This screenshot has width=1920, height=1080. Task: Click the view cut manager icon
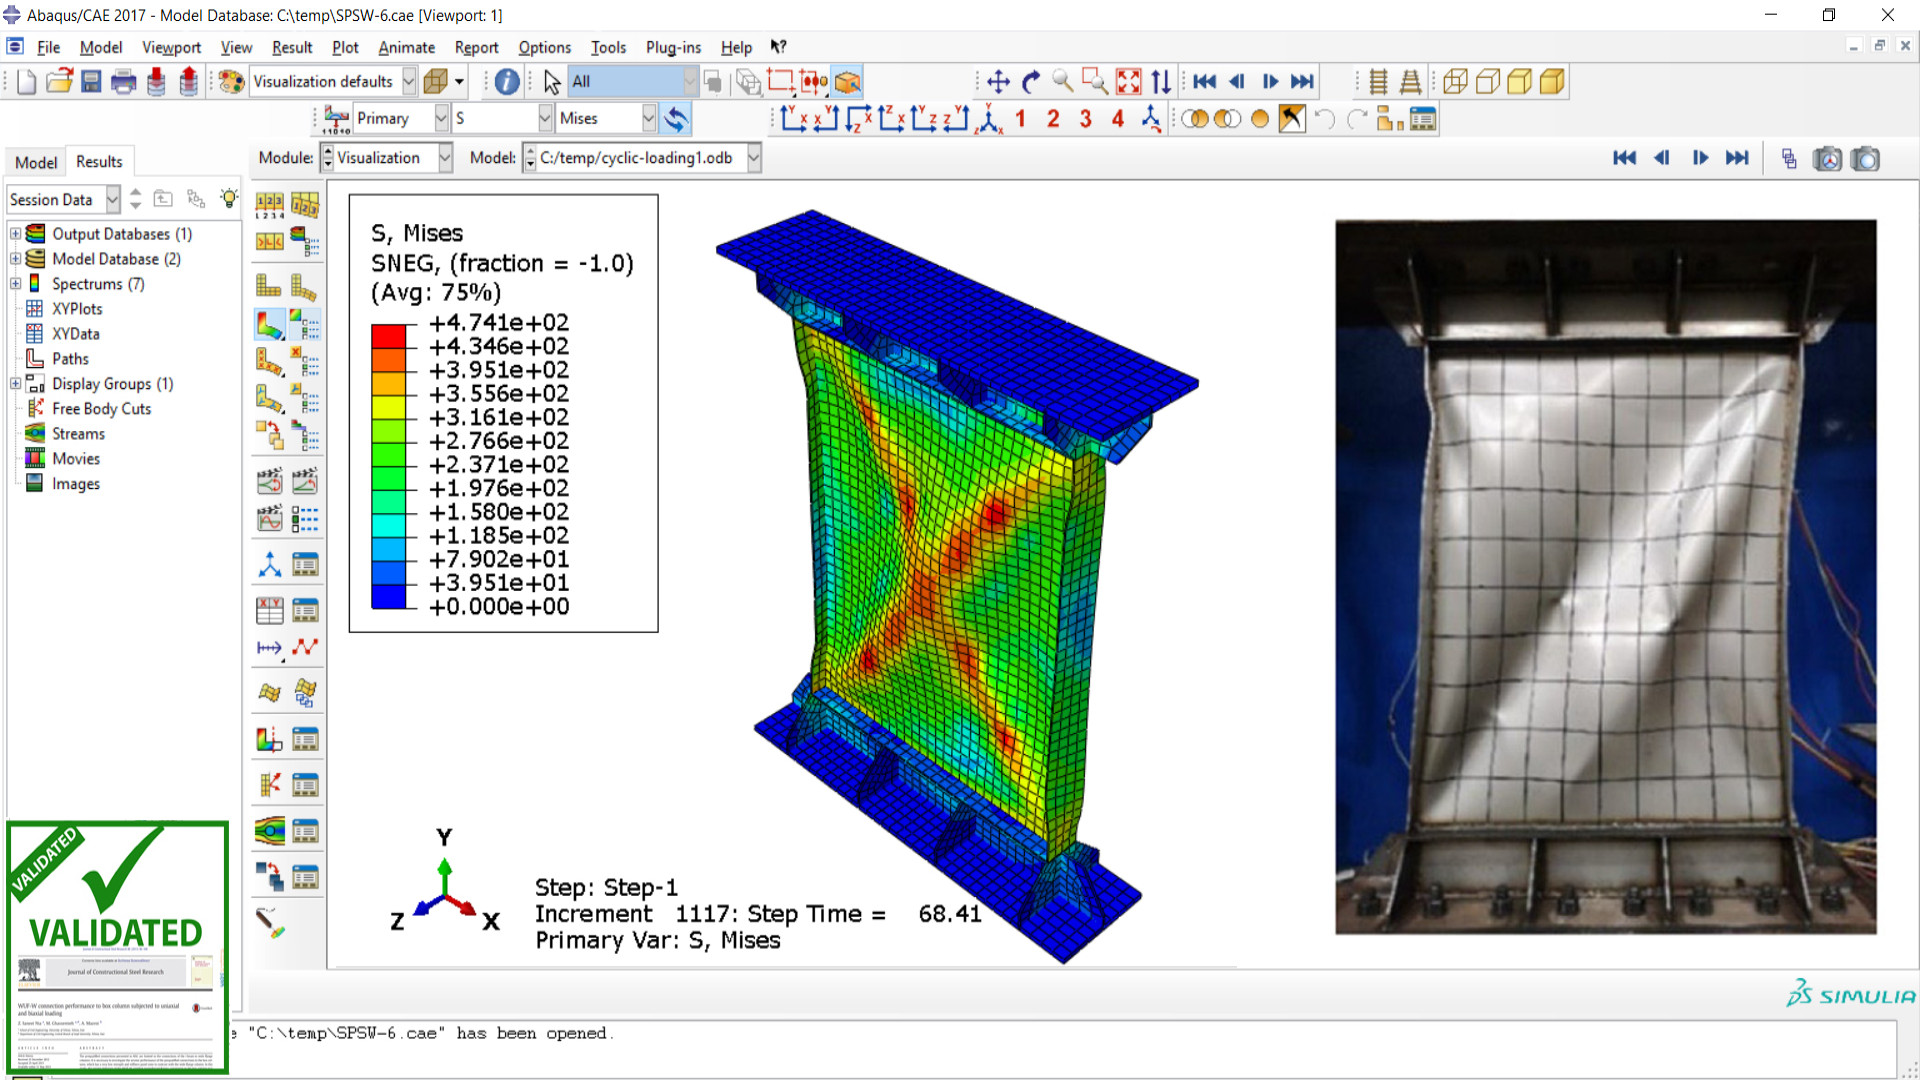(x=305, y=740)
